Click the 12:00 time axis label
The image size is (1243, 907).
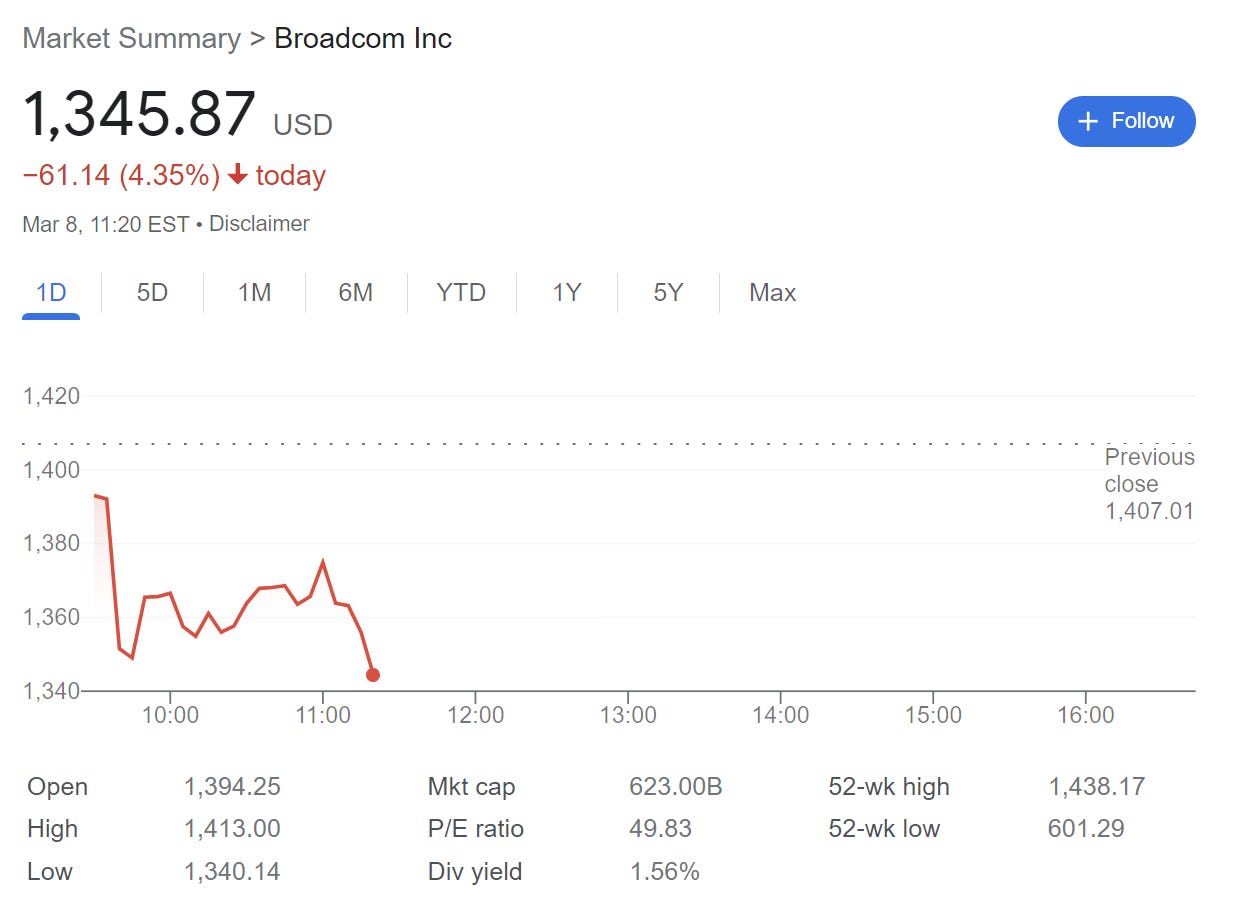pyautogui.click(x=475, y=715)
